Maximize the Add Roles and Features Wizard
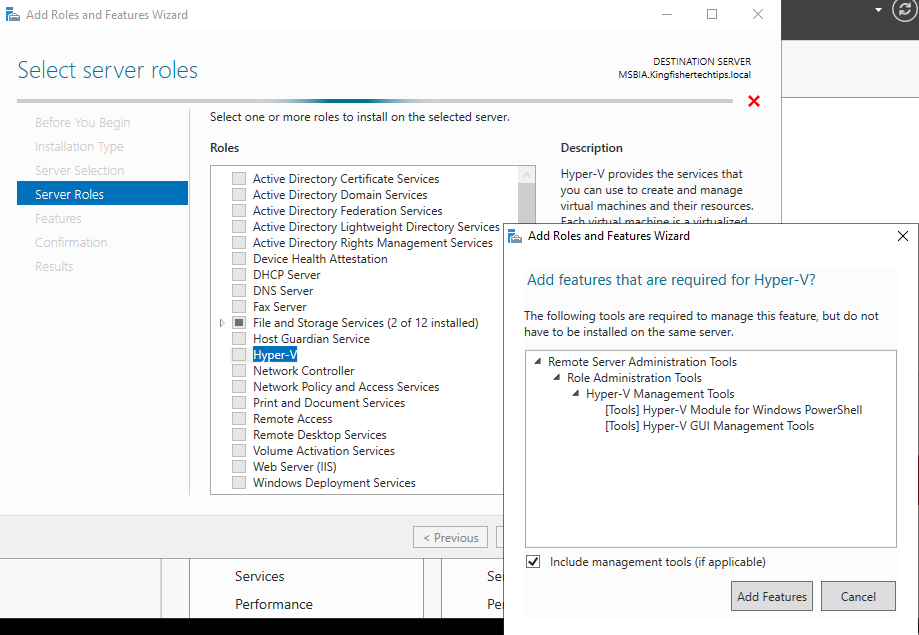The image size is (919, 635). click(712, 14)
